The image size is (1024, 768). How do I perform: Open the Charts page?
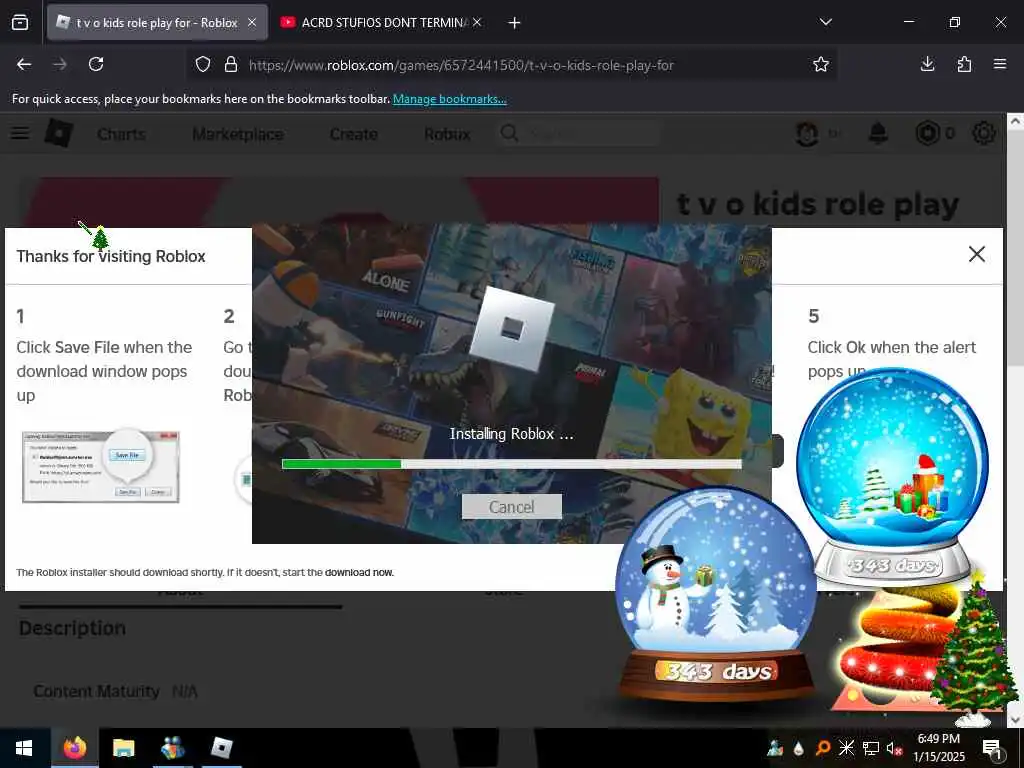(x=121, y=134)
